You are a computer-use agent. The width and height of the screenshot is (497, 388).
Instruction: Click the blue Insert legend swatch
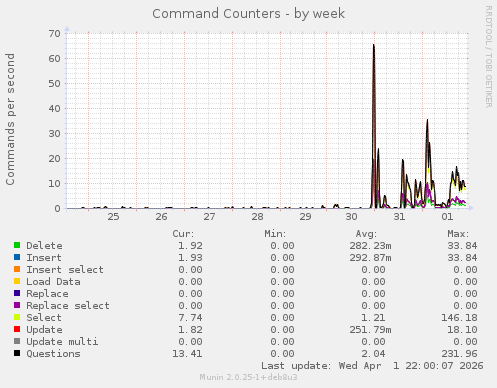point(17,257)
